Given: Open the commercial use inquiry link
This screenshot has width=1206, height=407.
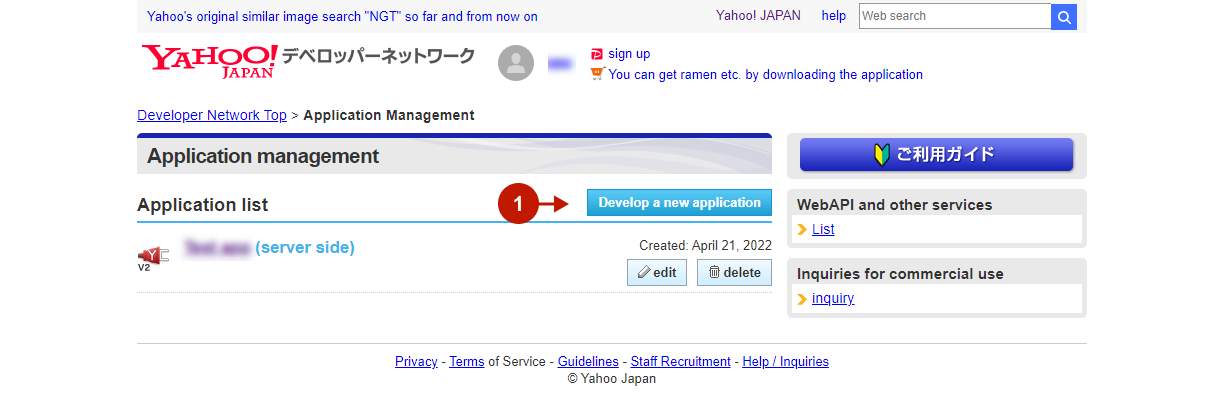Looking at the screenshot, I should click(x=833, y=298).
